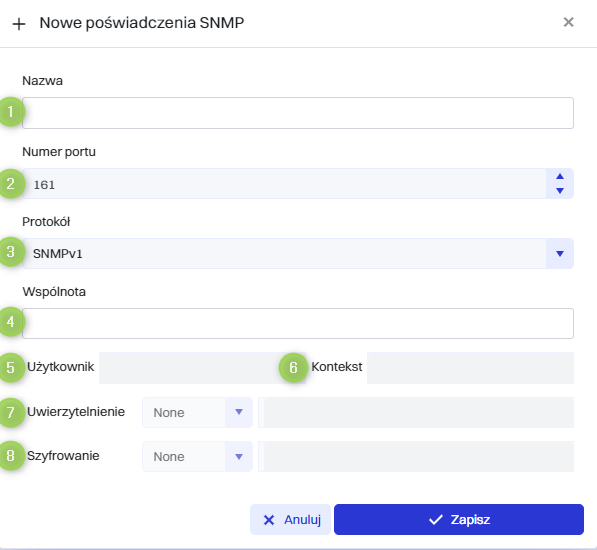Decrease port number with down arrow
The height and width of the screenshot is (550, 597).
point(560,190)
